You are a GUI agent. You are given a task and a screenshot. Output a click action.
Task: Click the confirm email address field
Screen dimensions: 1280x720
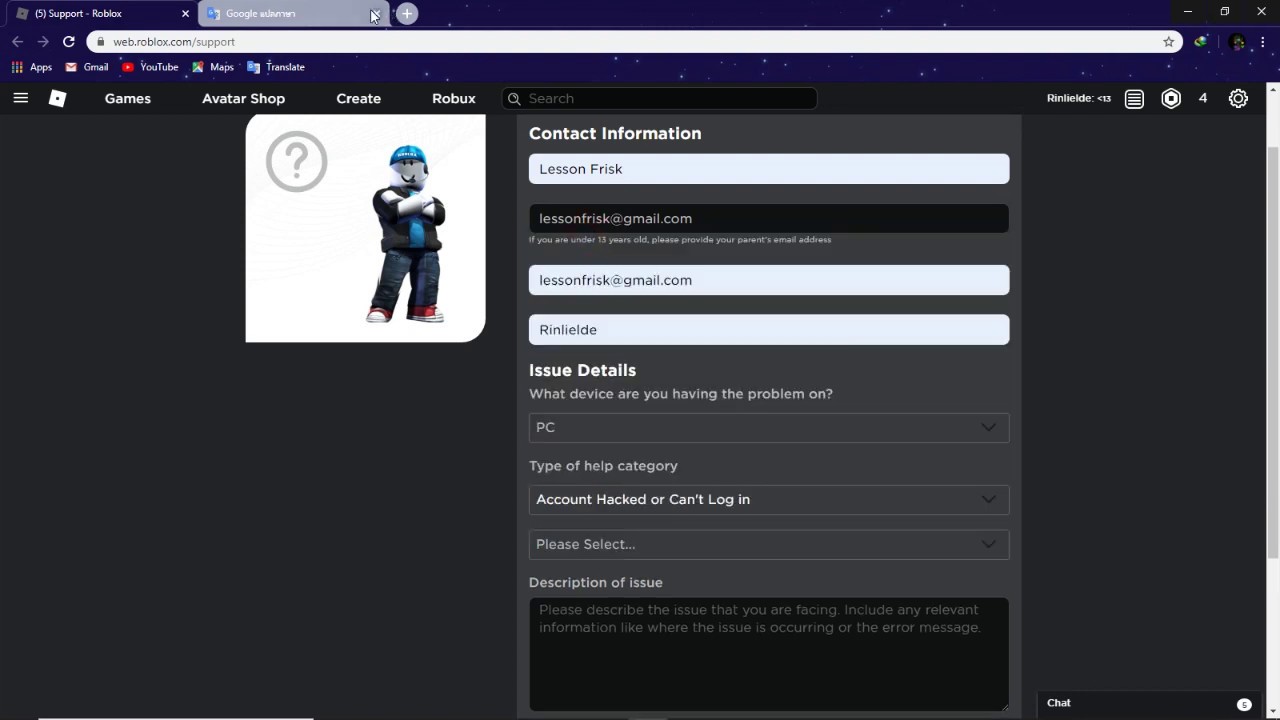(x=769, y=280)
